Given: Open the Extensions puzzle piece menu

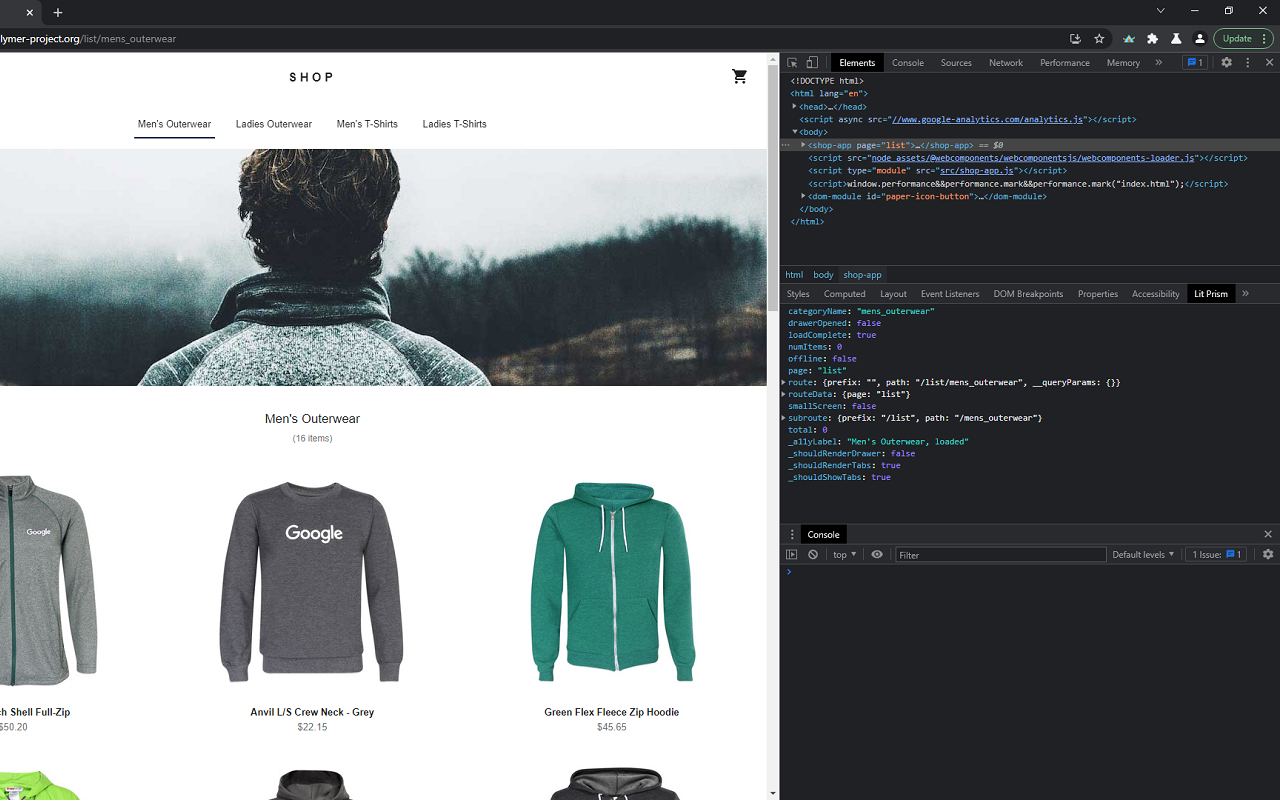Looking at the screenshot, I should click(x=1152, y=39).
